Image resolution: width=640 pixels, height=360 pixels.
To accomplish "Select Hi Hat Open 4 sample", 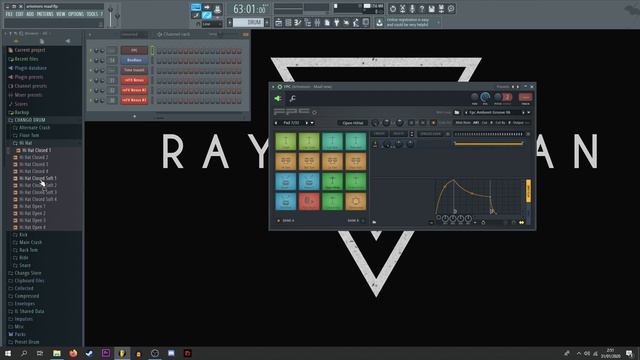I will (32, 227).
